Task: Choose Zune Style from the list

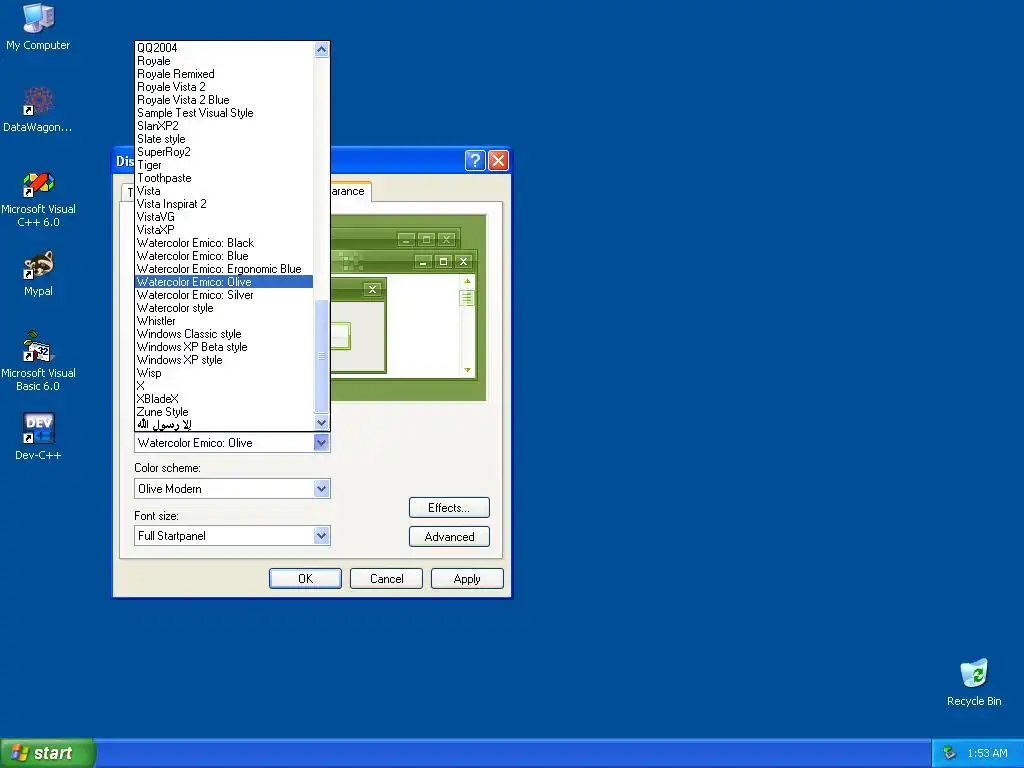Action: click(224, 412)
